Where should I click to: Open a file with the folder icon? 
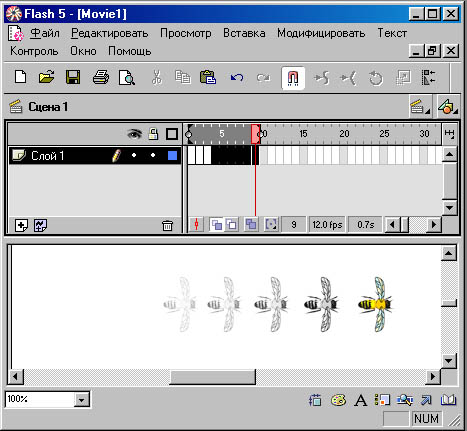47,77
